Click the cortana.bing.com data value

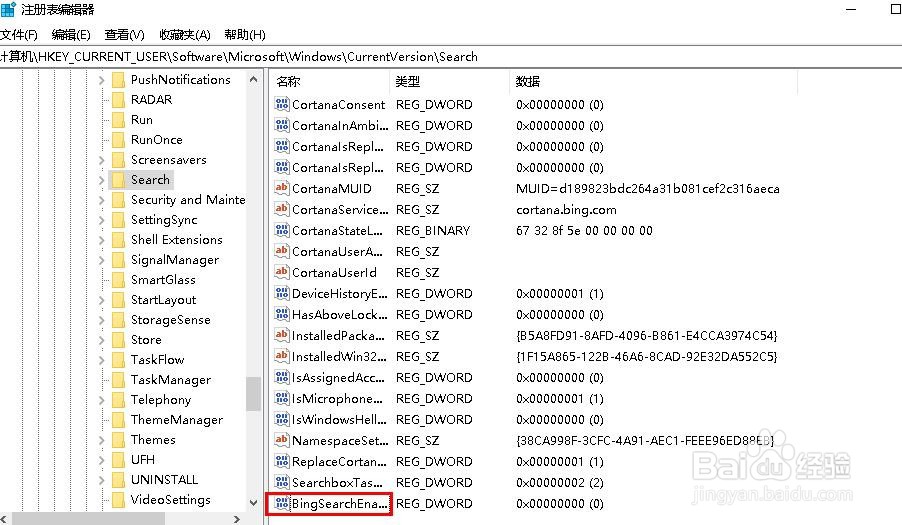click(x=566, y=210)
